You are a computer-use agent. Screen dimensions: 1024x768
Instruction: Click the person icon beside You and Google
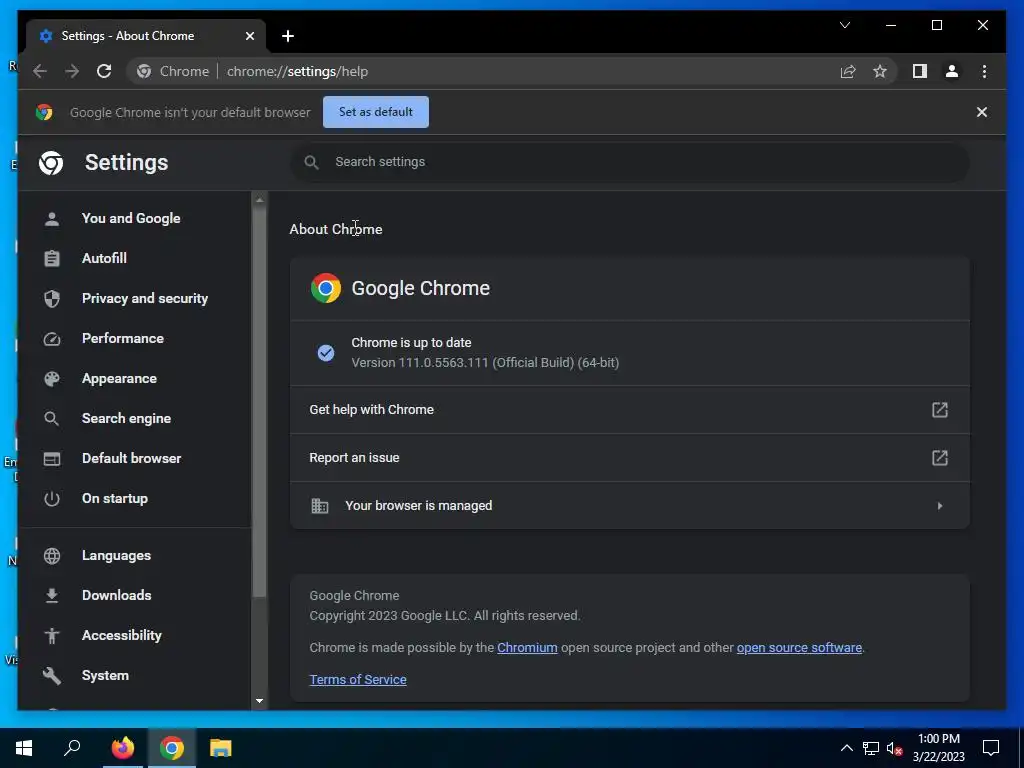[52, 219]
